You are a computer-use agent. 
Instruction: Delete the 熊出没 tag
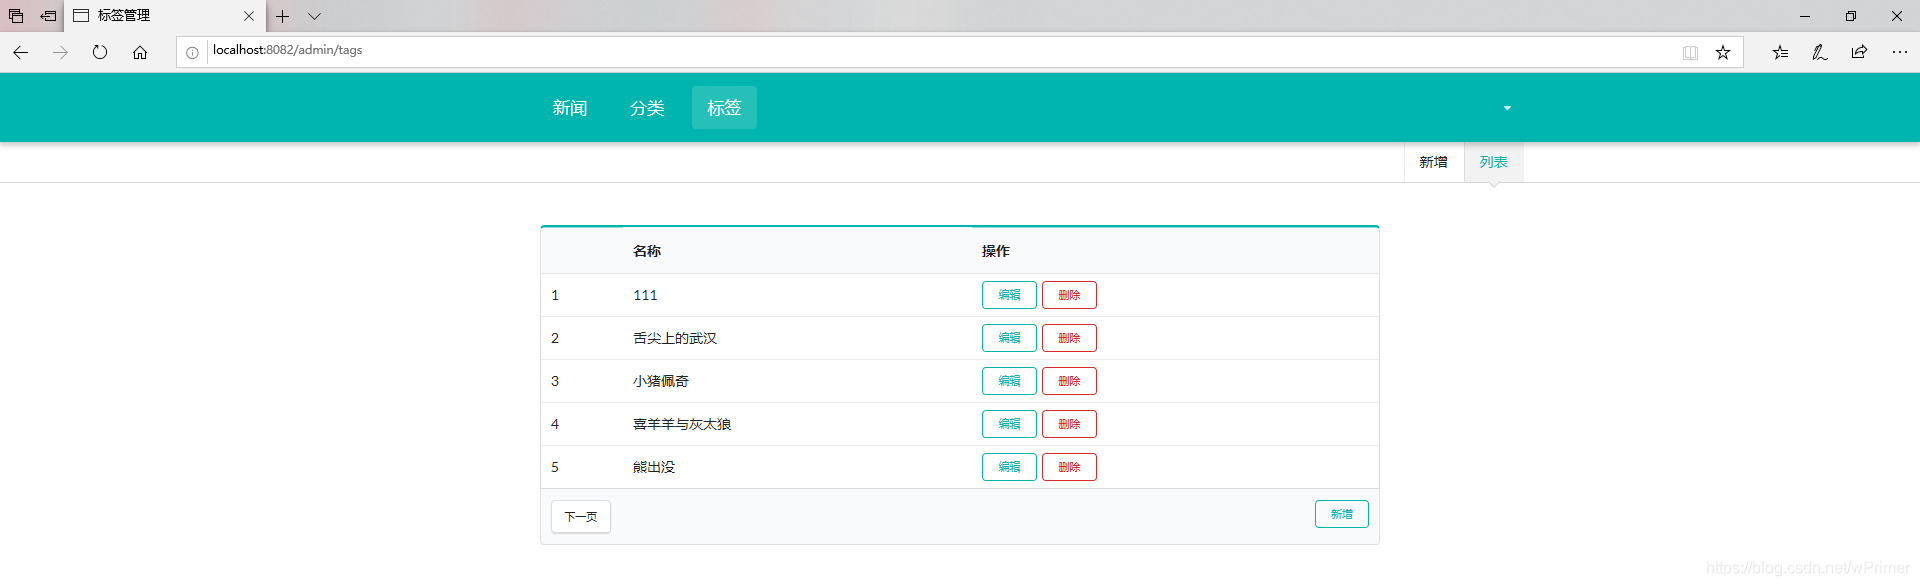coord(1069,467)
